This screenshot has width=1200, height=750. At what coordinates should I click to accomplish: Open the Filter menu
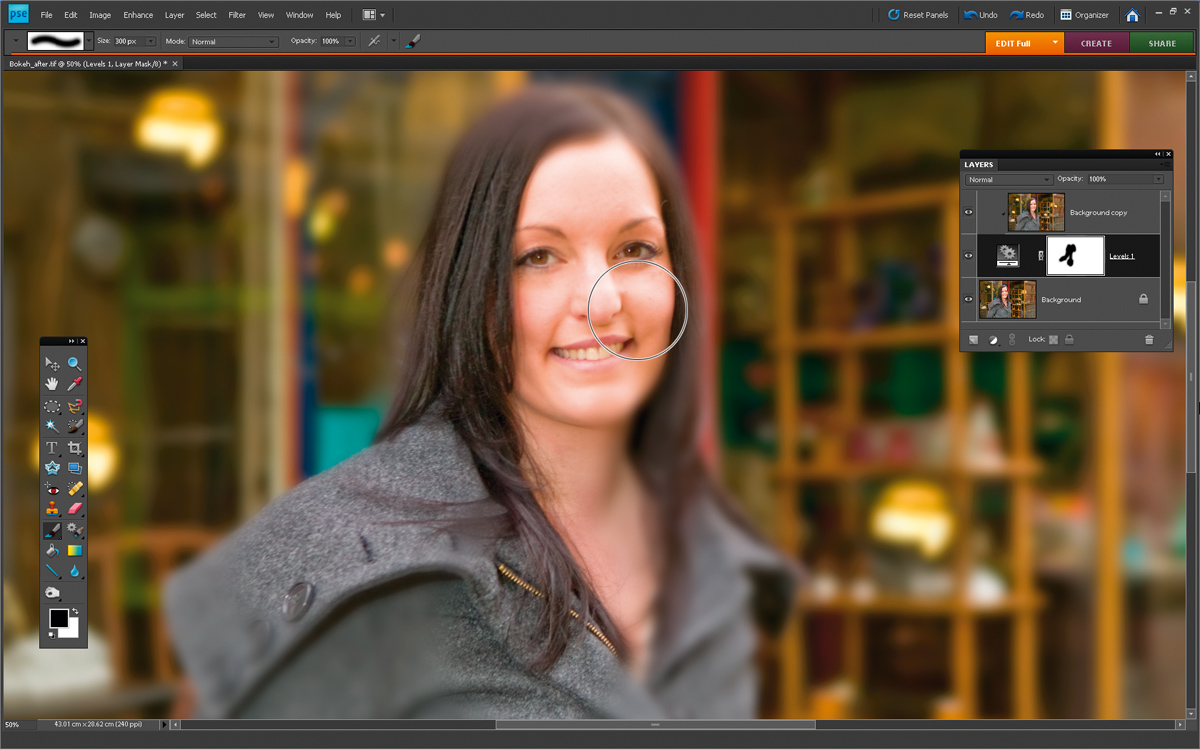point(237,15)
